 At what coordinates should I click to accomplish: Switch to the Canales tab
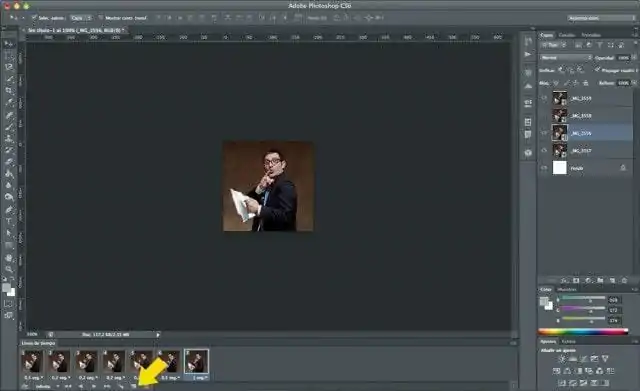[567, 35]
